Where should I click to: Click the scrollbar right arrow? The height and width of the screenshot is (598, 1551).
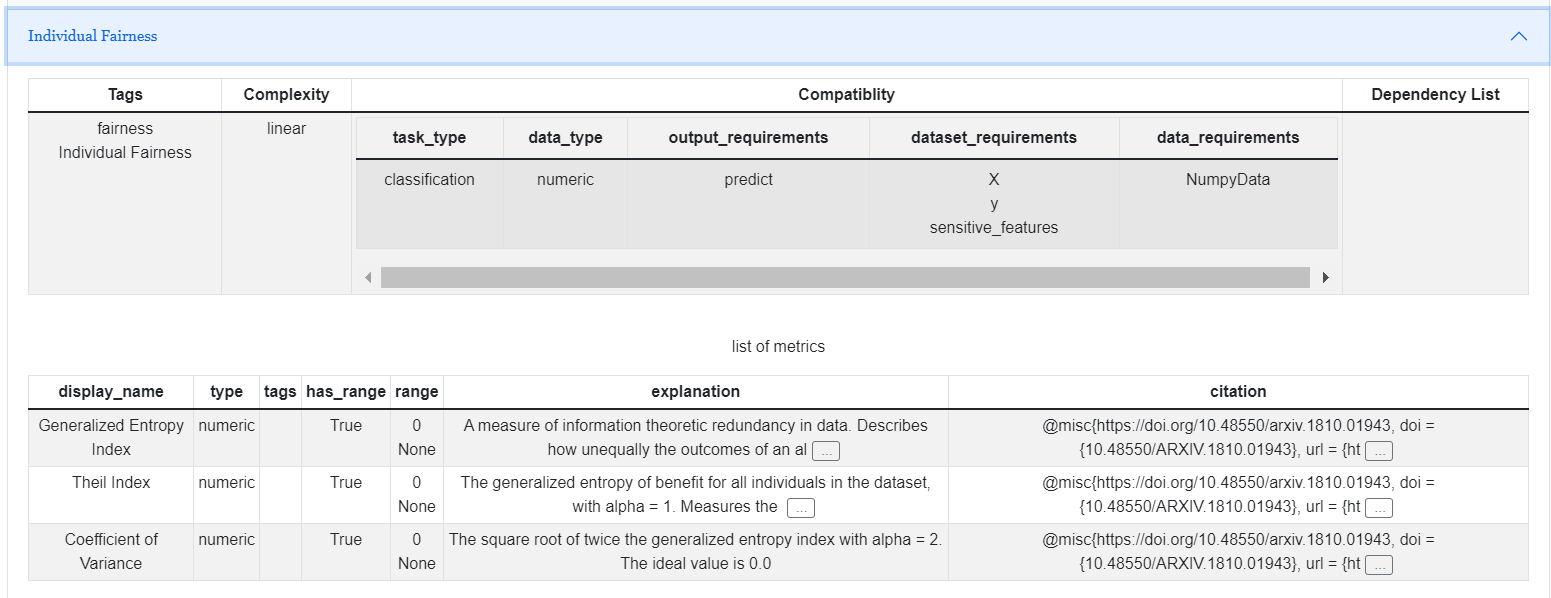point(1326,277)
